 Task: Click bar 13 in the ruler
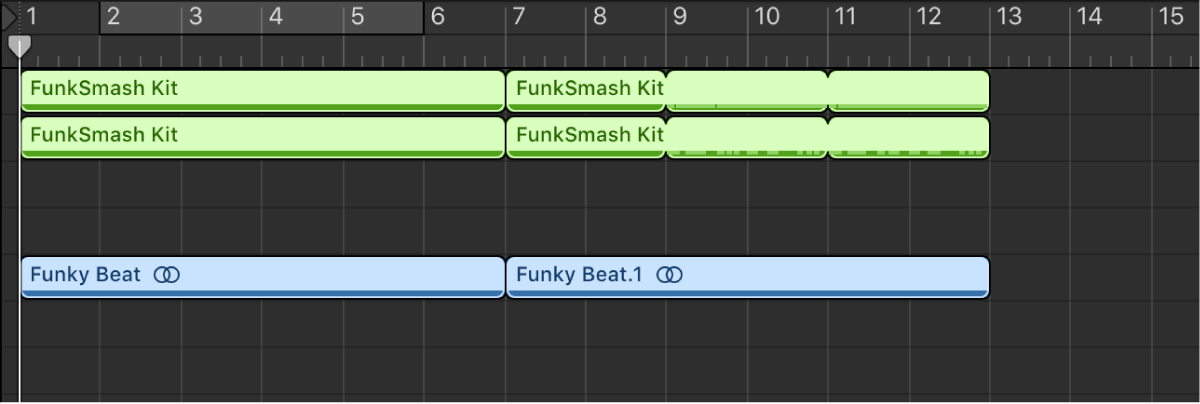1007,17
